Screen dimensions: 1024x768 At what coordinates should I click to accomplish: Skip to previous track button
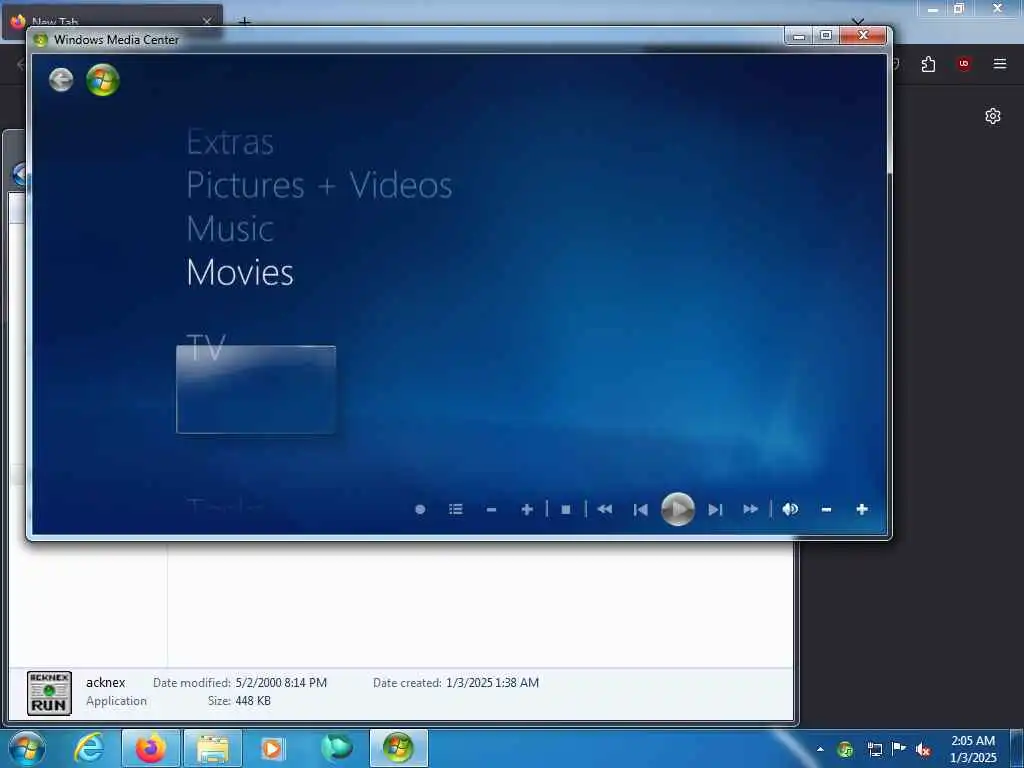click(641, 509)
